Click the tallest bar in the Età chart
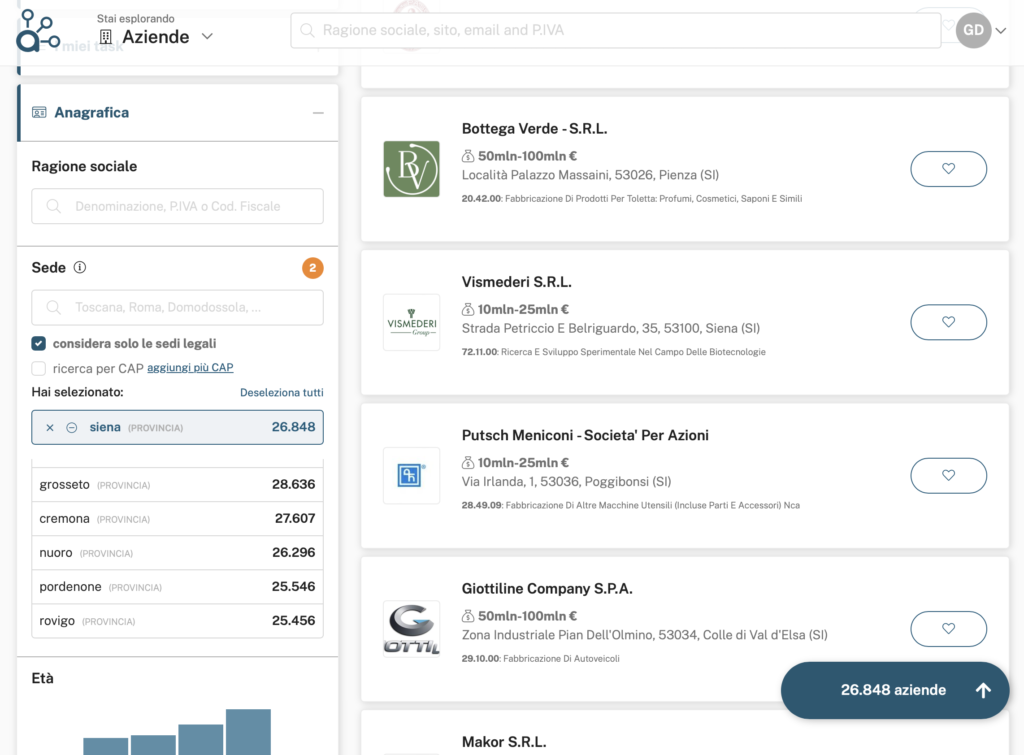The height and width of the screenshot is (755, 1024). (248, 731)
